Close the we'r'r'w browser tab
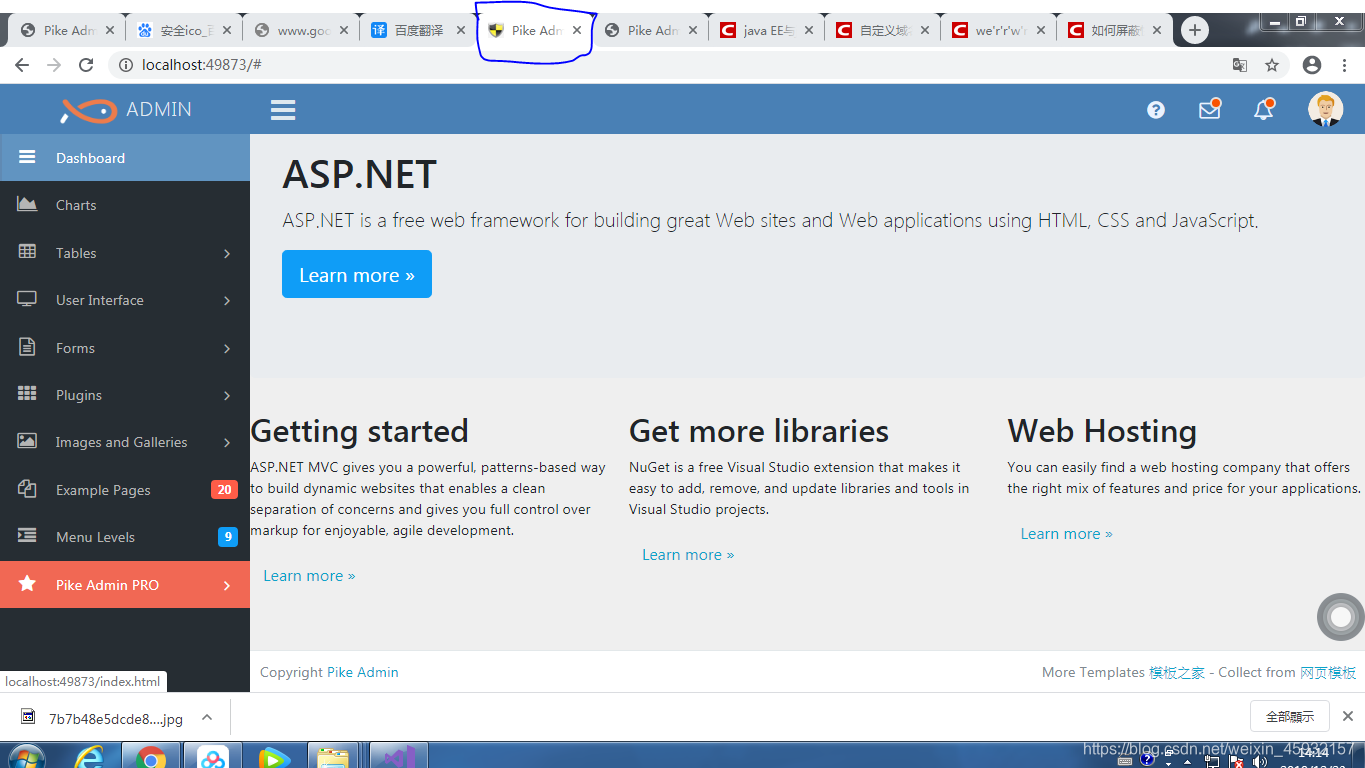The width and height of the screenshot is (1365, 768). [1042, 31]
